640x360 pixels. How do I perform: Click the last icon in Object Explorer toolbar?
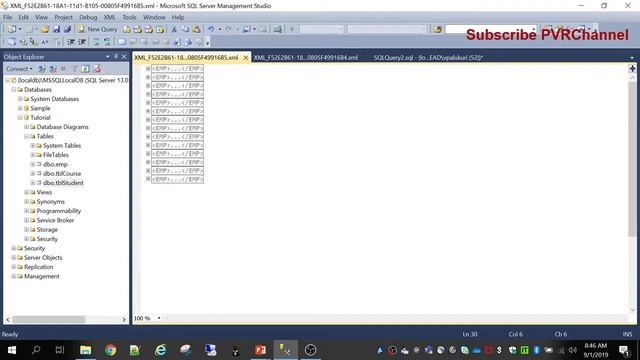(x=97, y=69)
